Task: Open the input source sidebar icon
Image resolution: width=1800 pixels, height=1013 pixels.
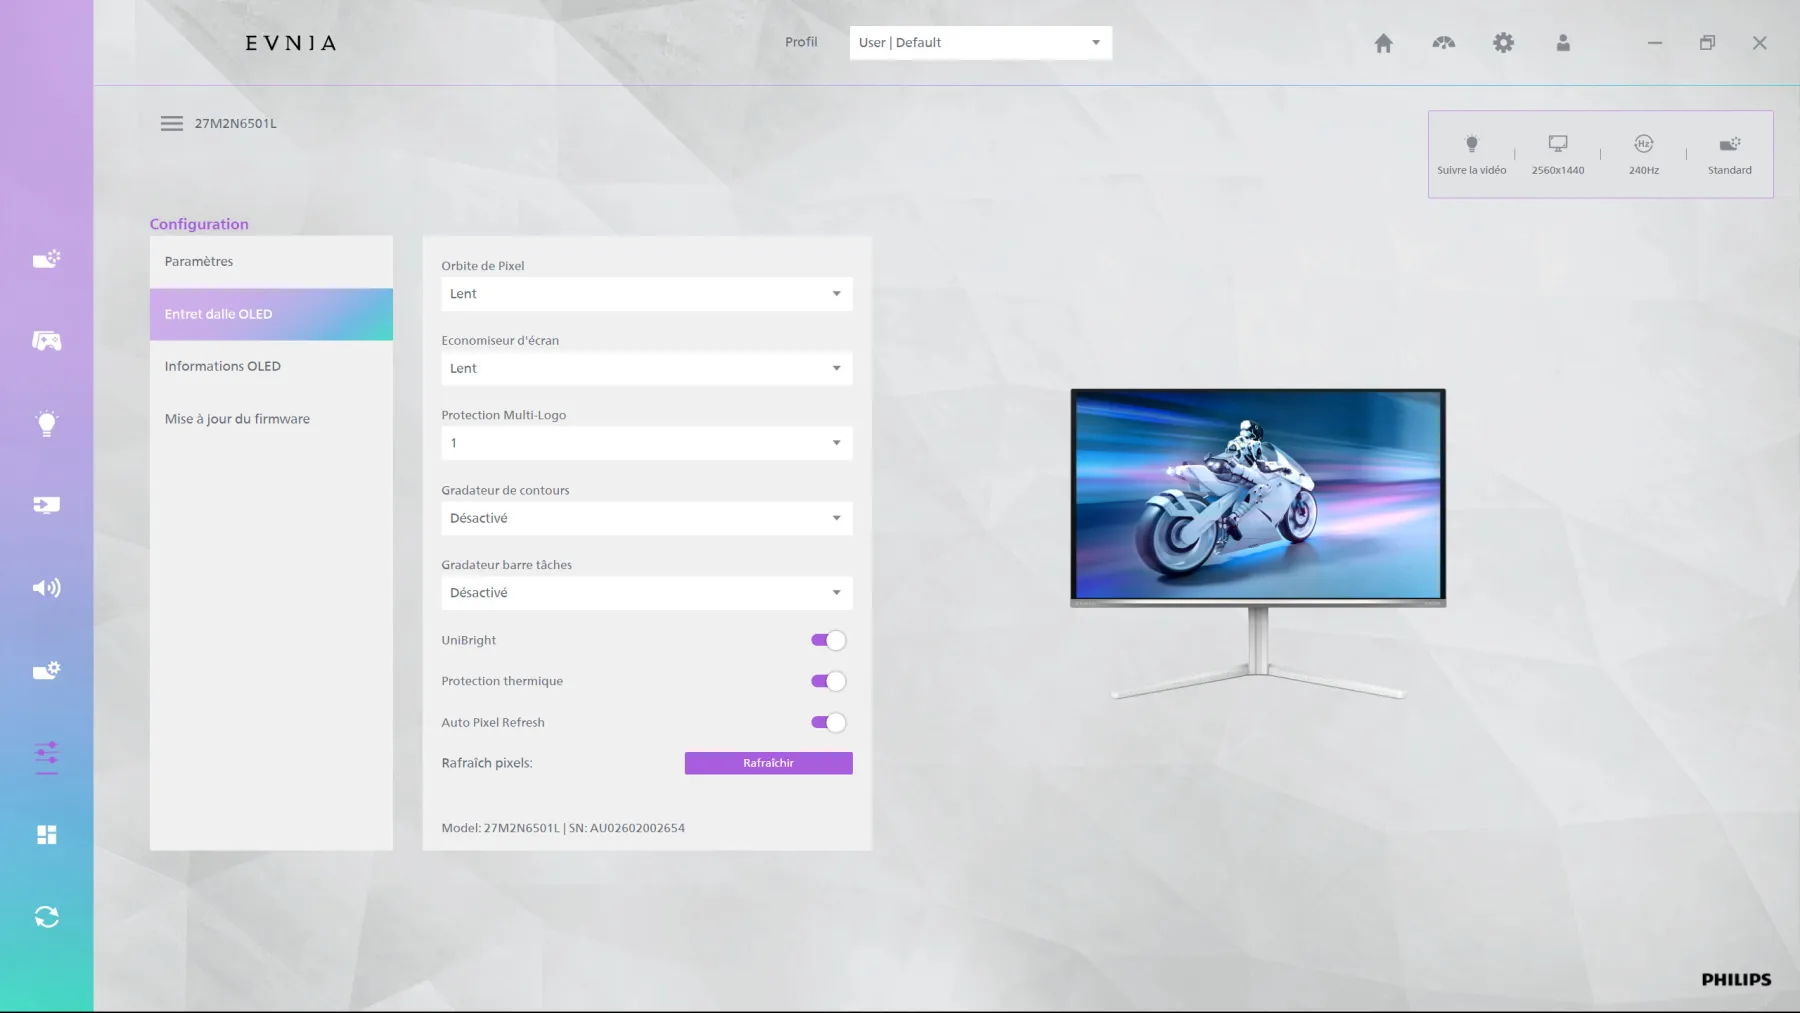Action: pos(46,505)
